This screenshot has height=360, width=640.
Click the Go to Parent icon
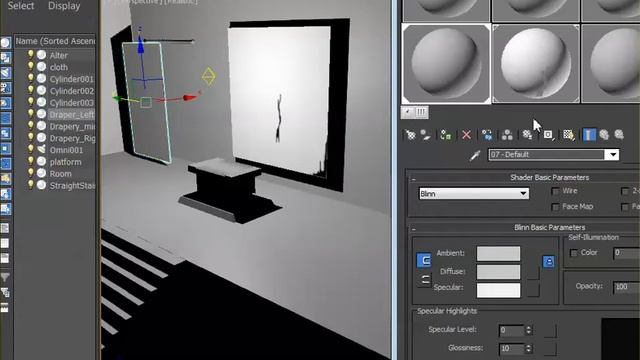click(x=604, y=135)
